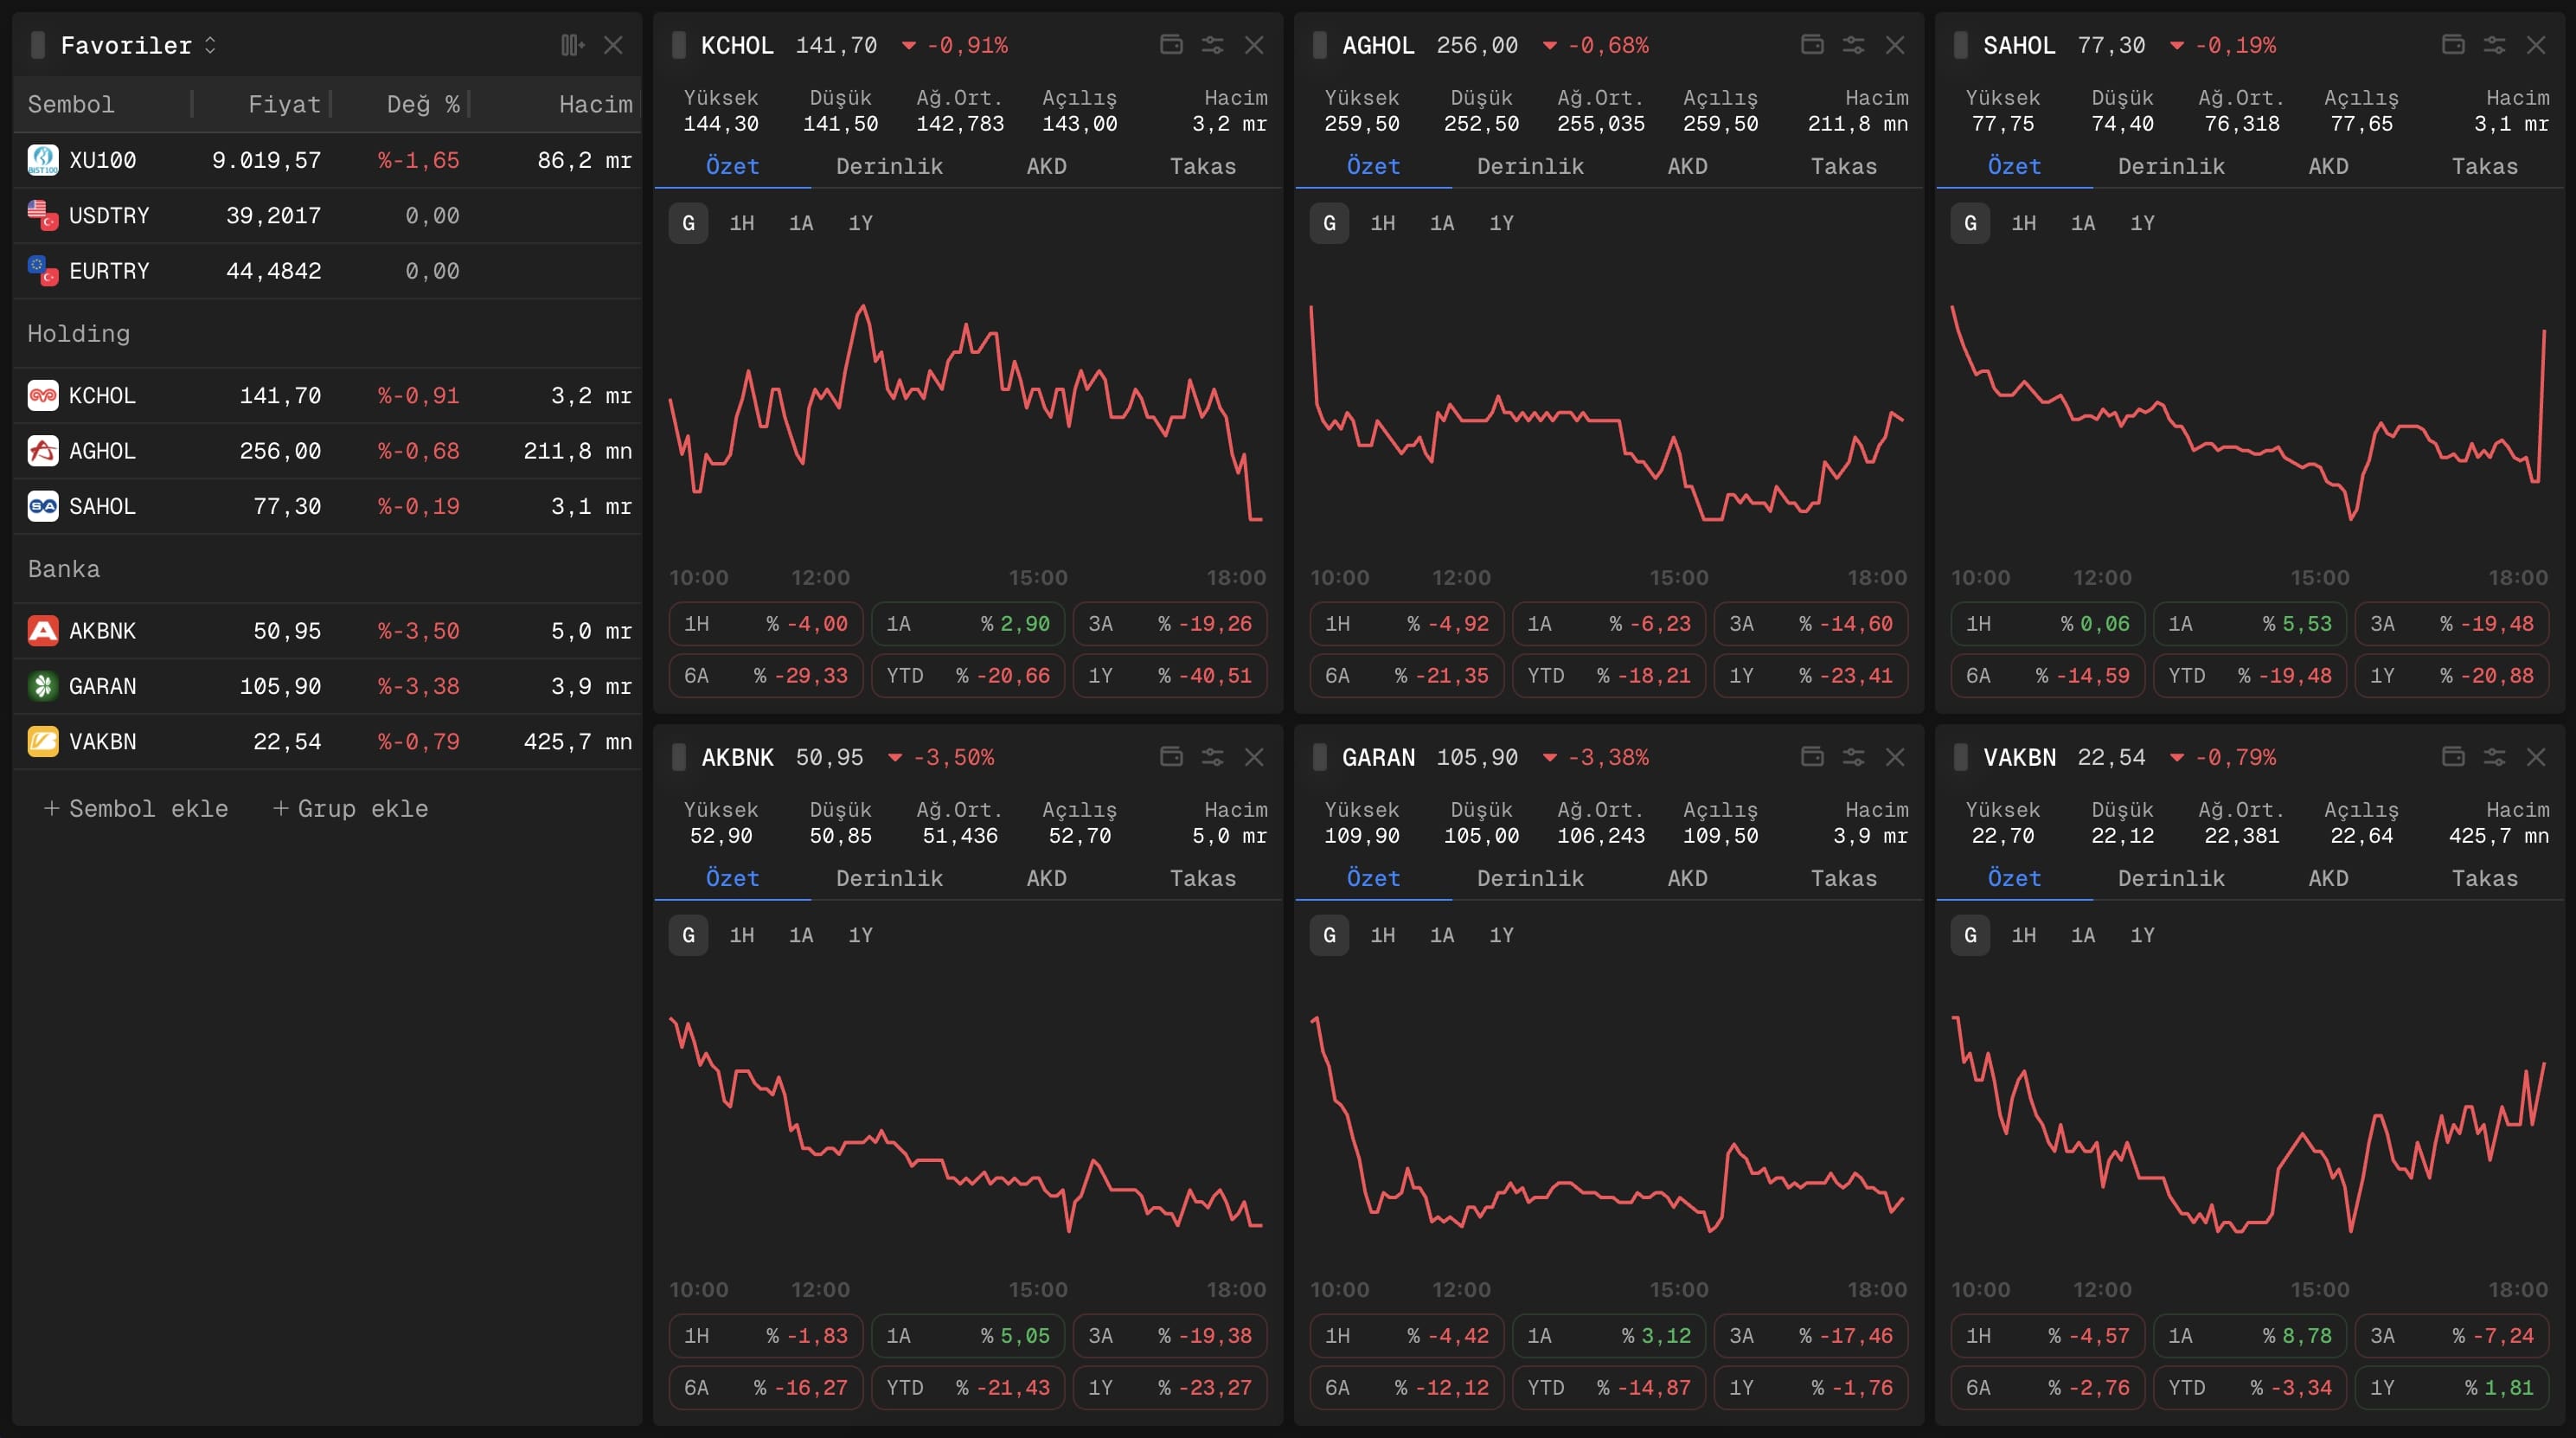Click the pop-out window icon on AGHOL panel
This screenshot has width=2576, height=1438.
[x=1813, y=45]
